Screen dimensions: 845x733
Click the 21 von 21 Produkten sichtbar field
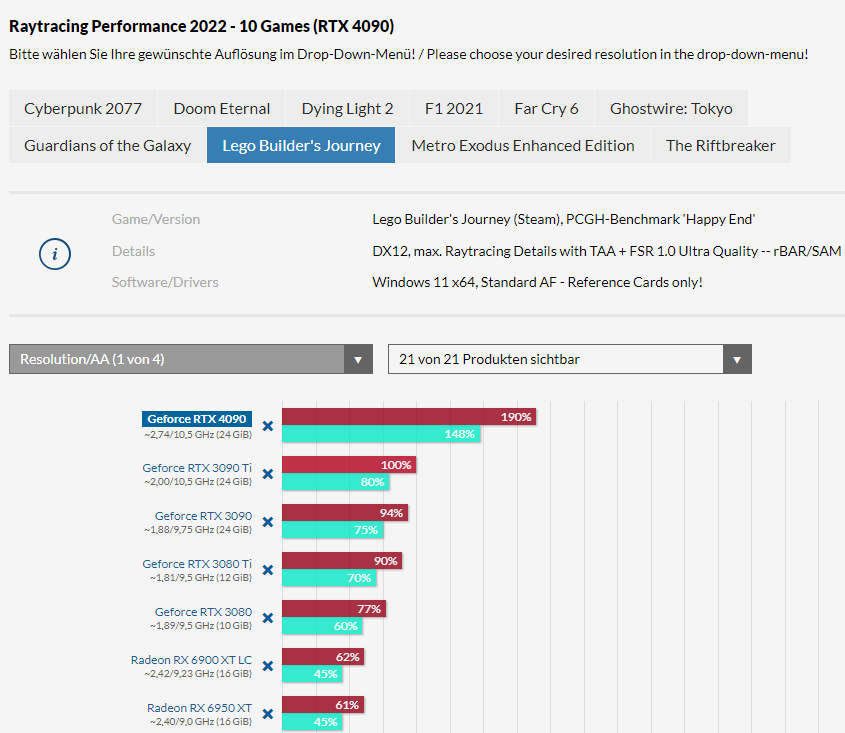[570, 359]
